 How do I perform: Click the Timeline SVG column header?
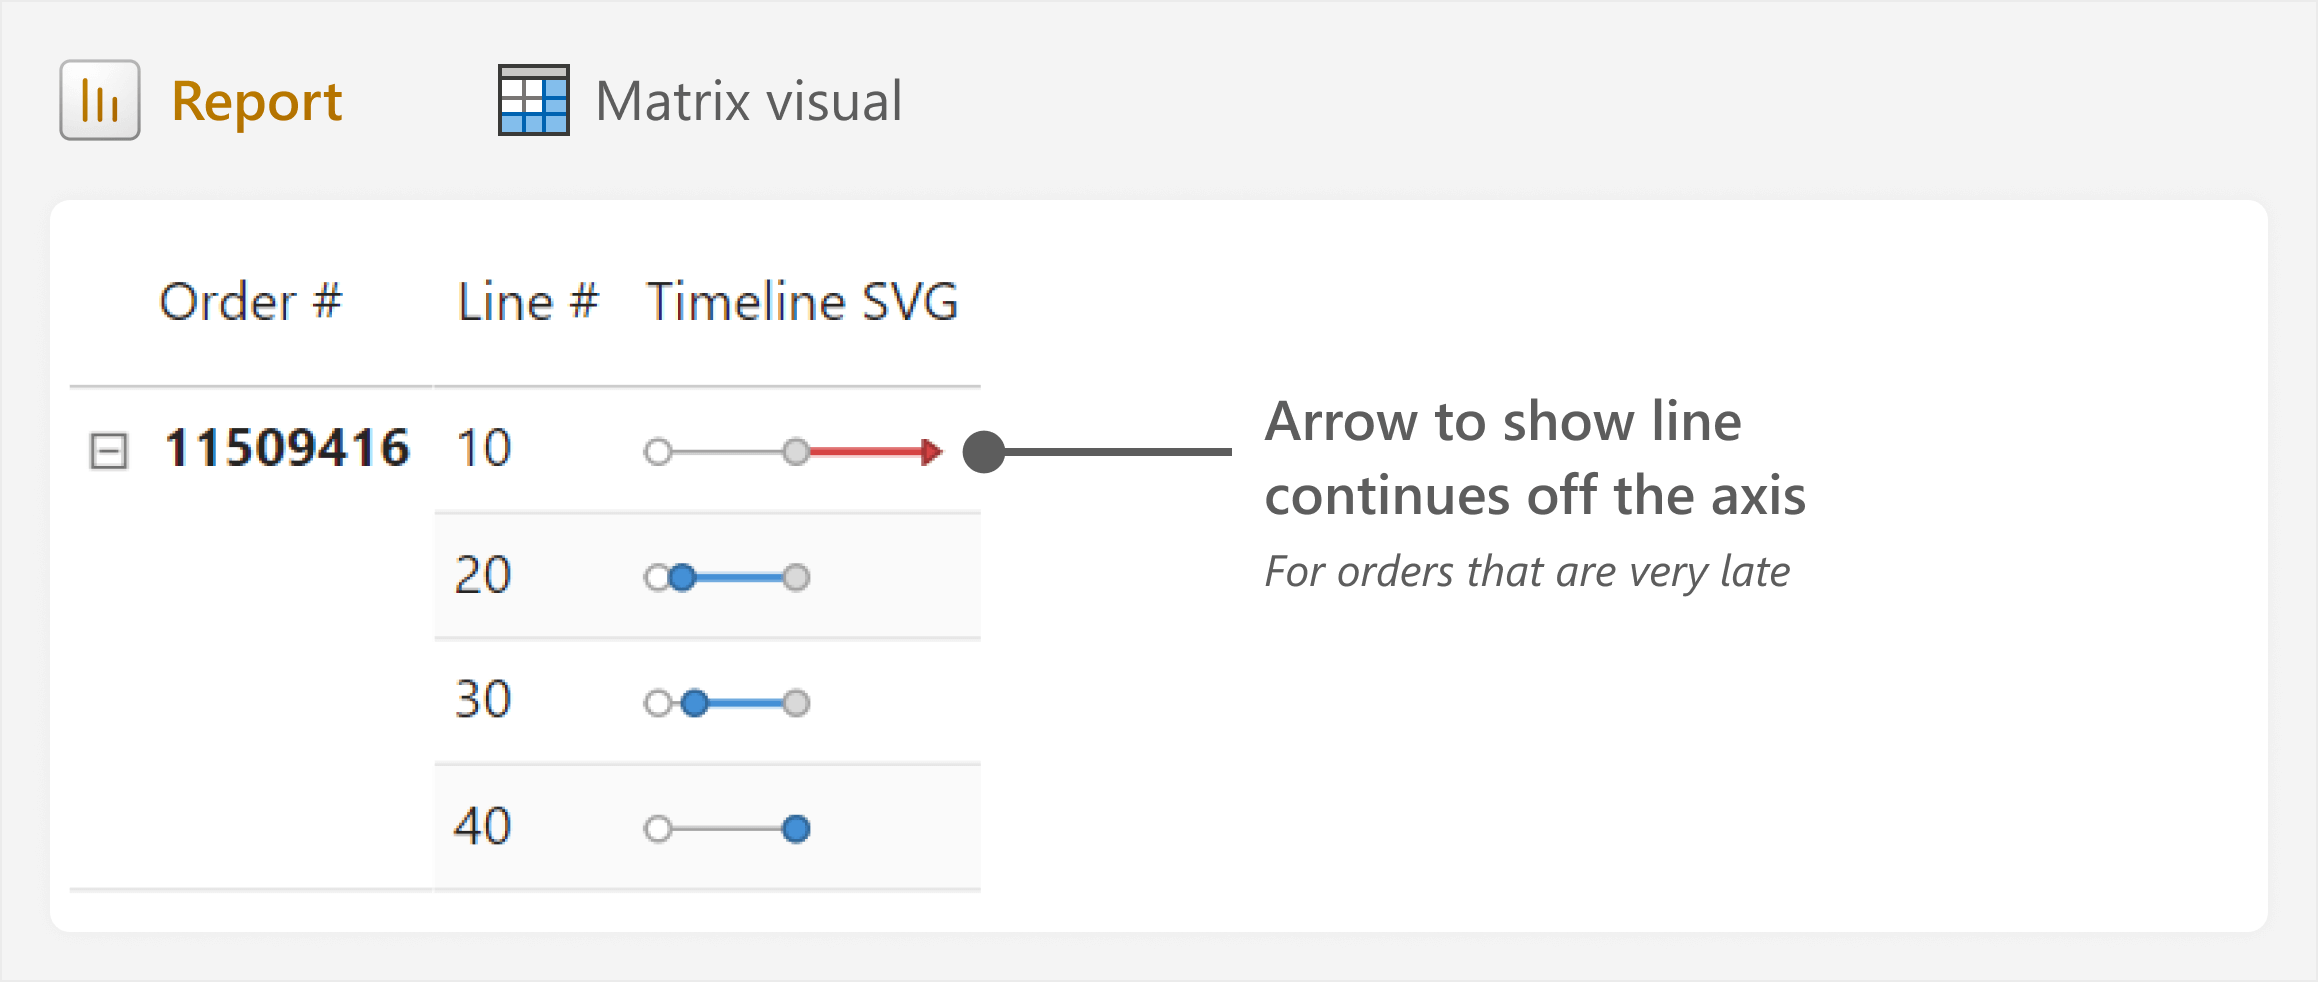[802, 302]
